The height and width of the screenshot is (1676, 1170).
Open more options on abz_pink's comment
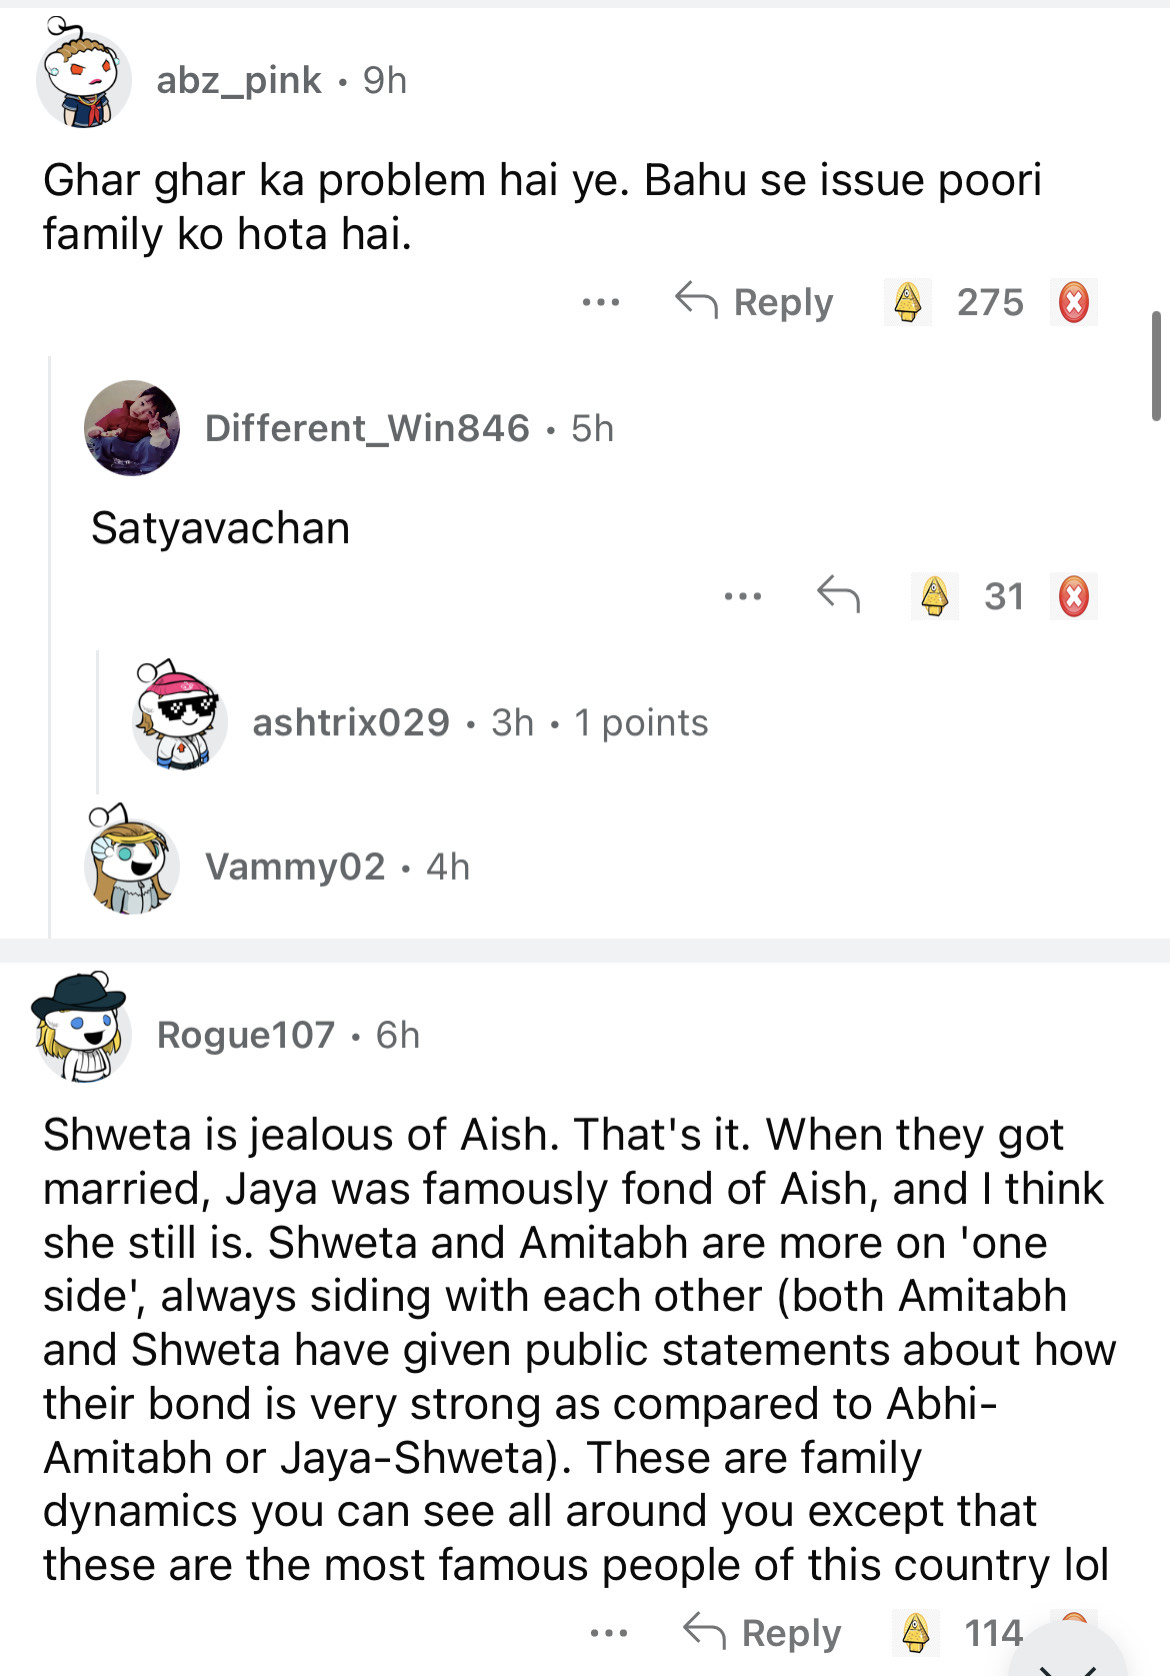coord(601,302)
